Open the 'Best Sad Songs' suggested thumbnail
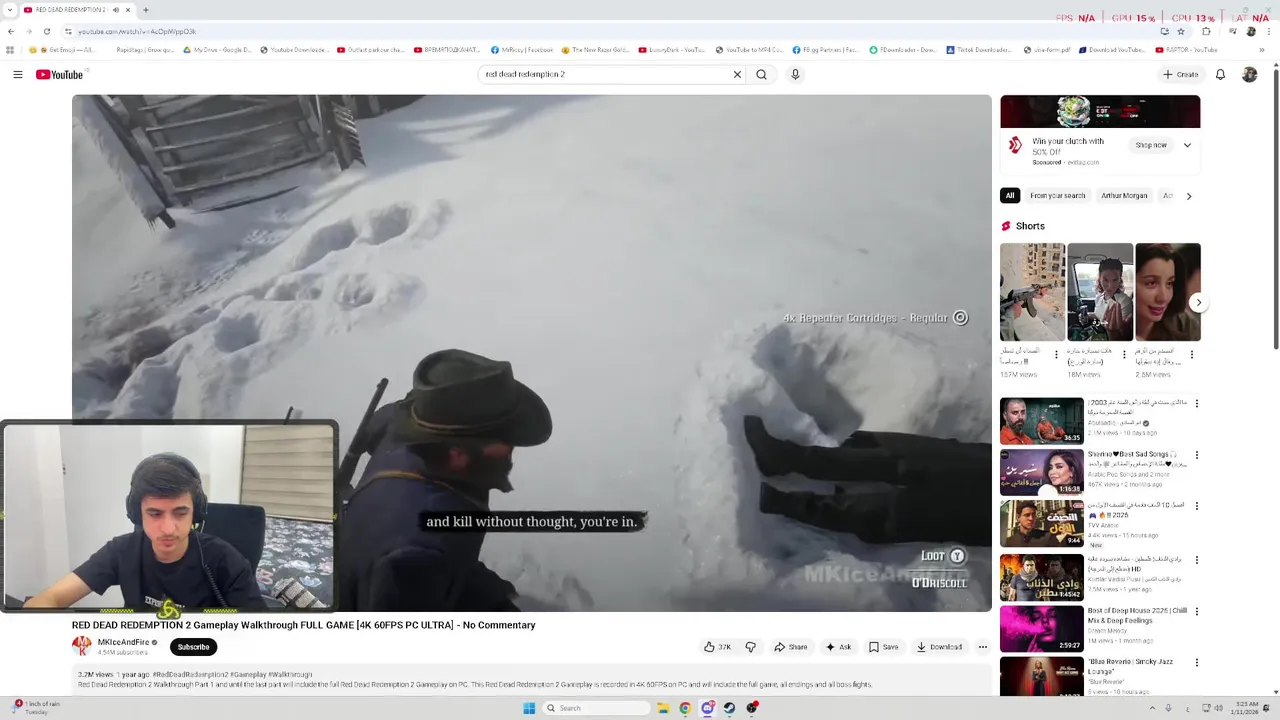The height and width of the screenshot is (720, 1280). 1041,472
